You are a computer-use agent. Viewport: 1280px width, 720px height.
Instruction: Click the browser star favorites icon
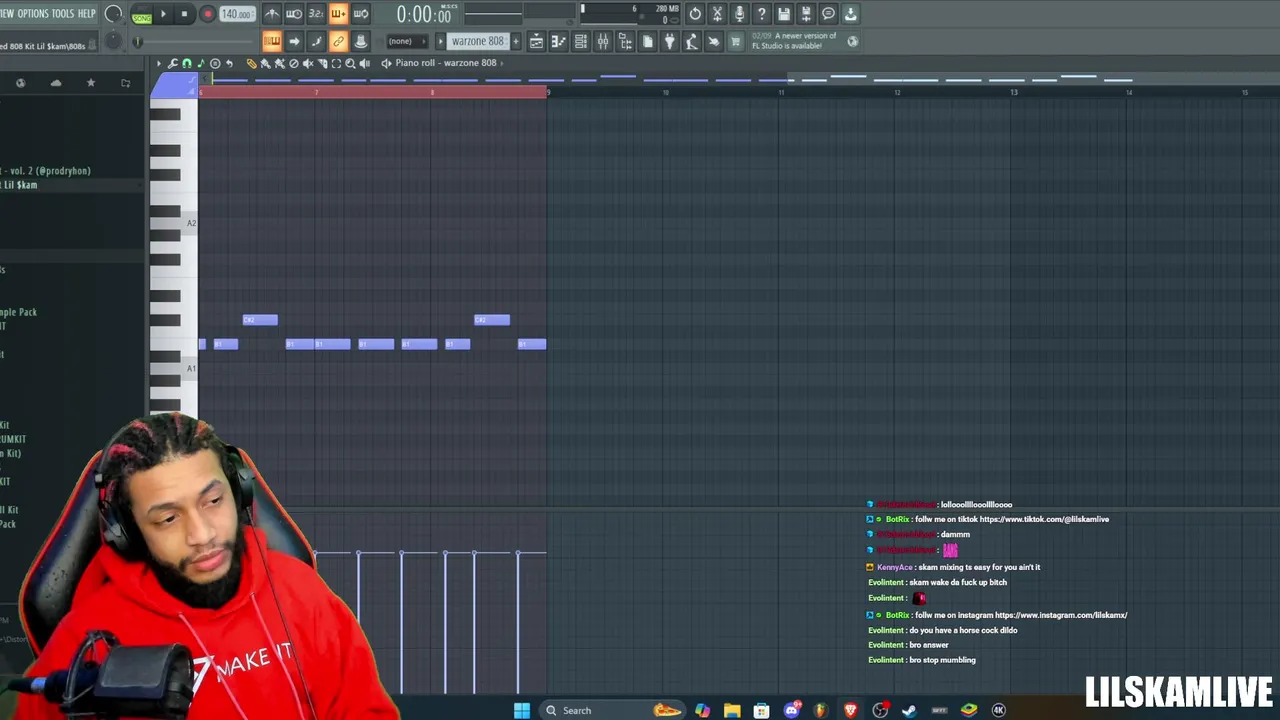pyautogui.click(x=91, y=83)
